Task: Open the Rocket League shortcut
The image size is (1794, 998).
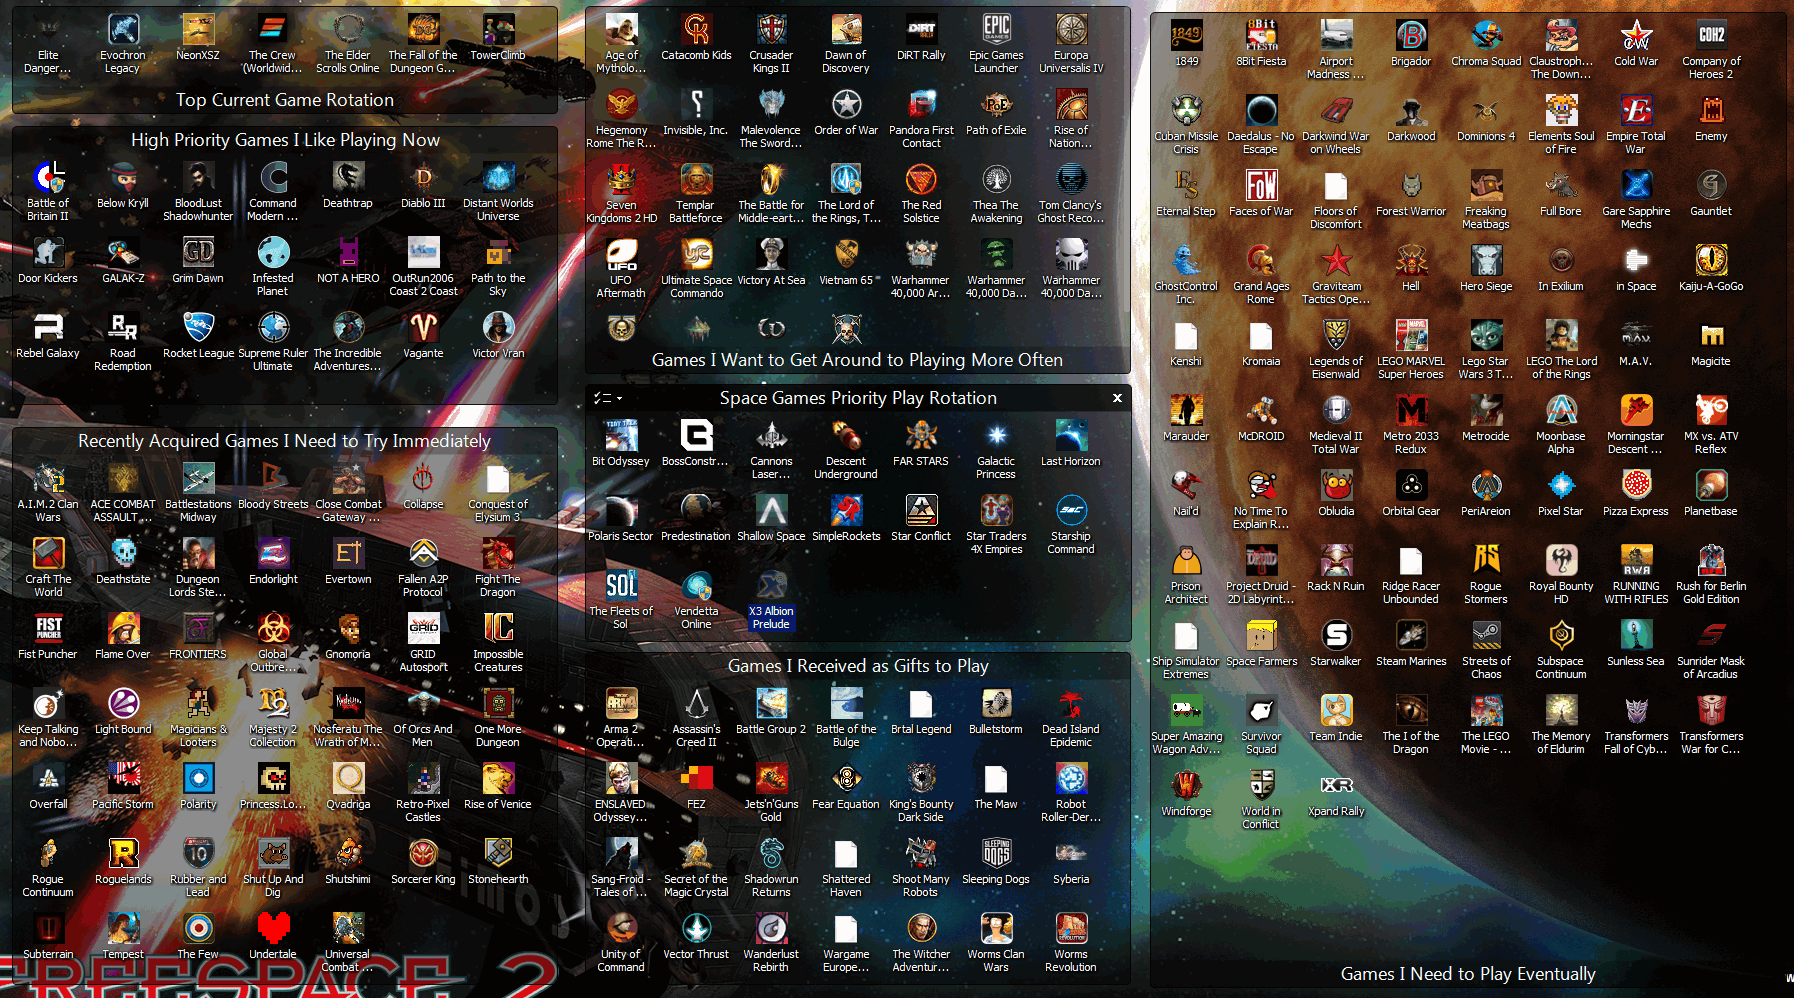Action: click(198, 328)
